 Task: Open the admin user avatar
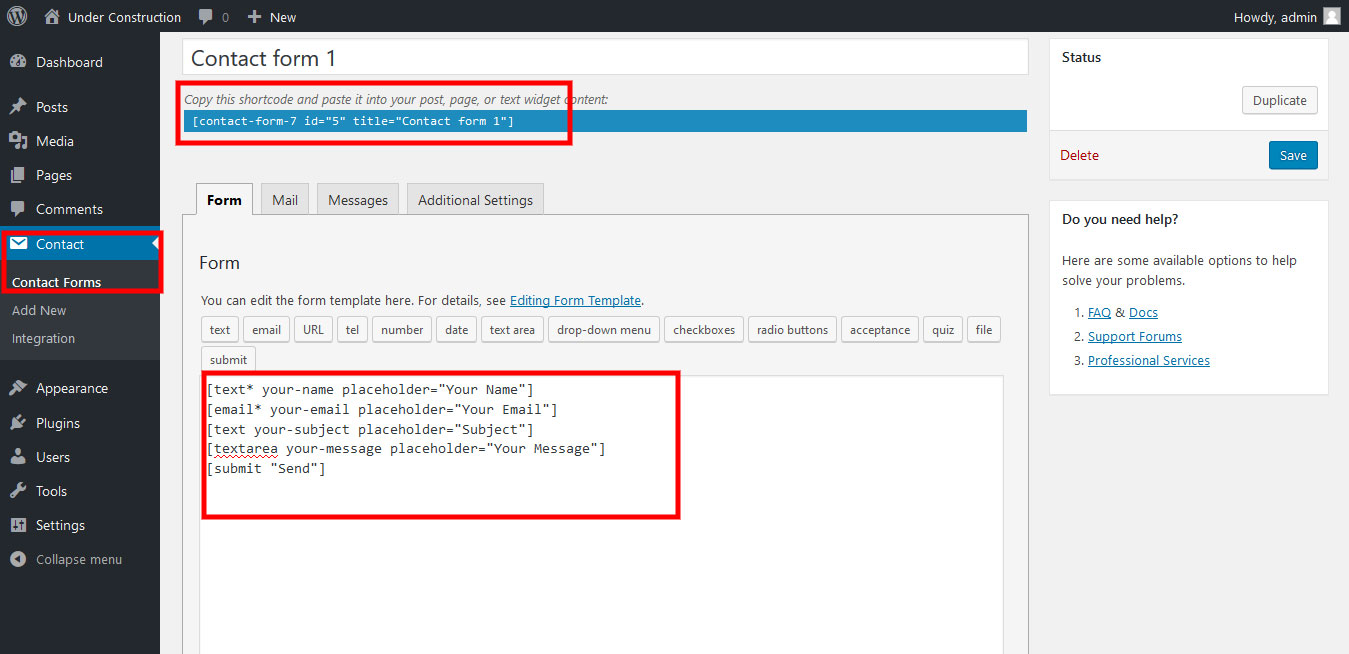point(1331,17)
